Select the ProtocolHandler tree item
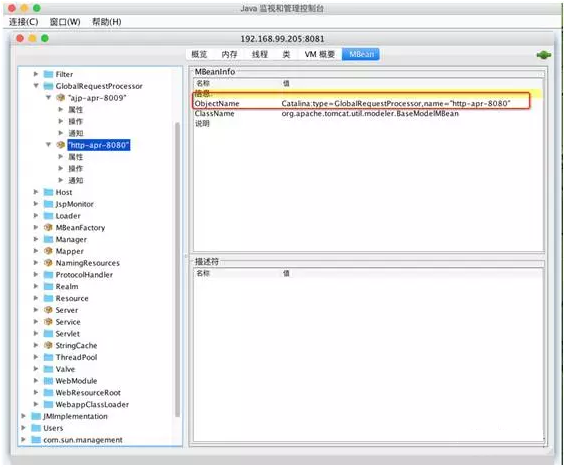564x470 pixels. tap(84, 275)
